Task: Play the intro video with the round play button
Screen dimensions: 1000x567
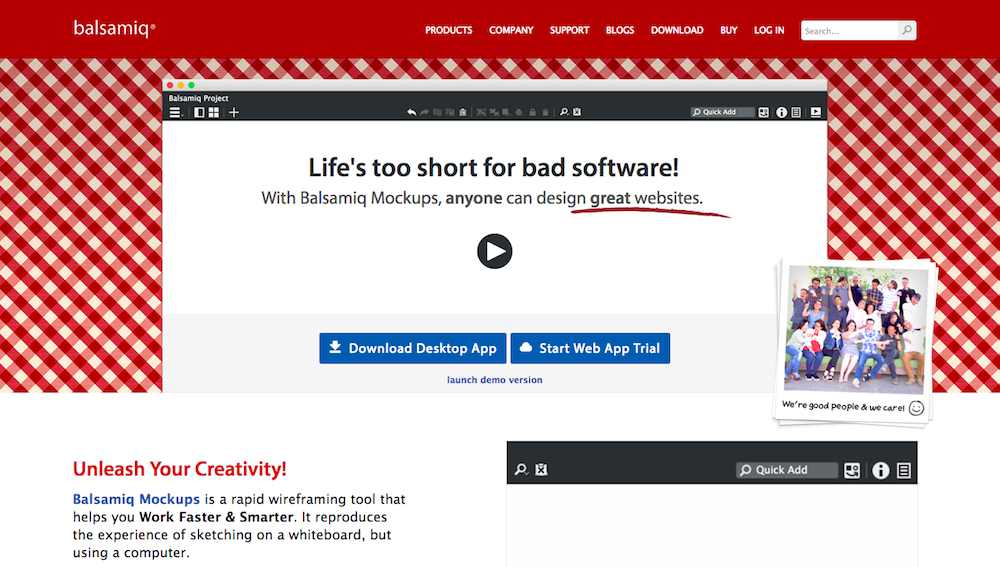Action: tap(494, 251)
